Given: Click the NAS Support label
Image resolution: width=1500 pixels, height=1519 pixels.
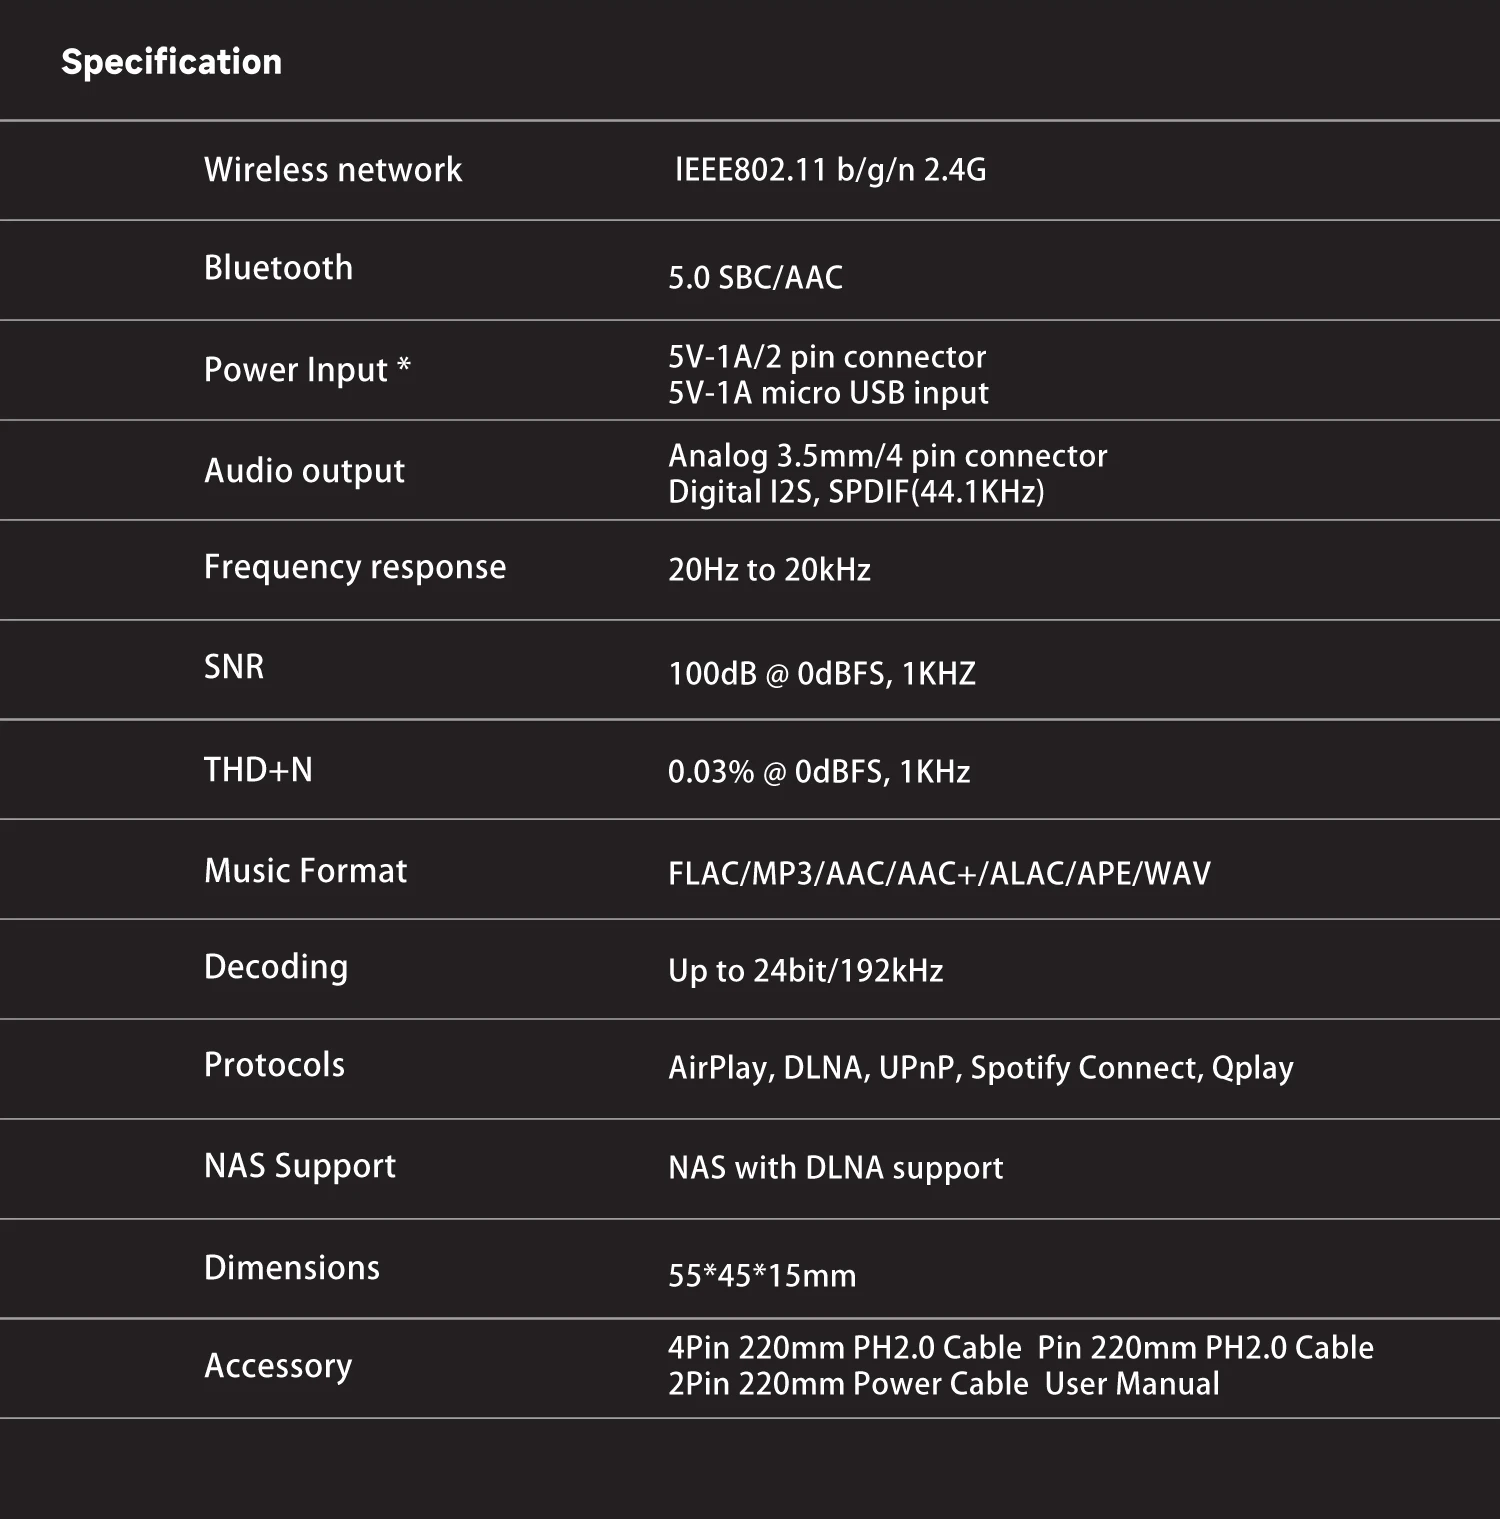Looking at the screenshot, I should 300,1166.
